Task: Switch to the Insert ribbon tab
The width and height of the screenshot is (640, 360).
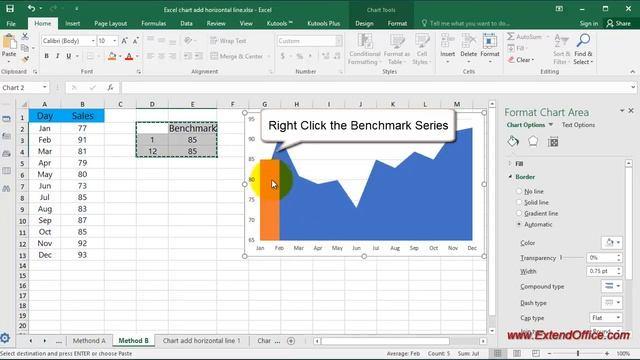Action: click(72, 23)
